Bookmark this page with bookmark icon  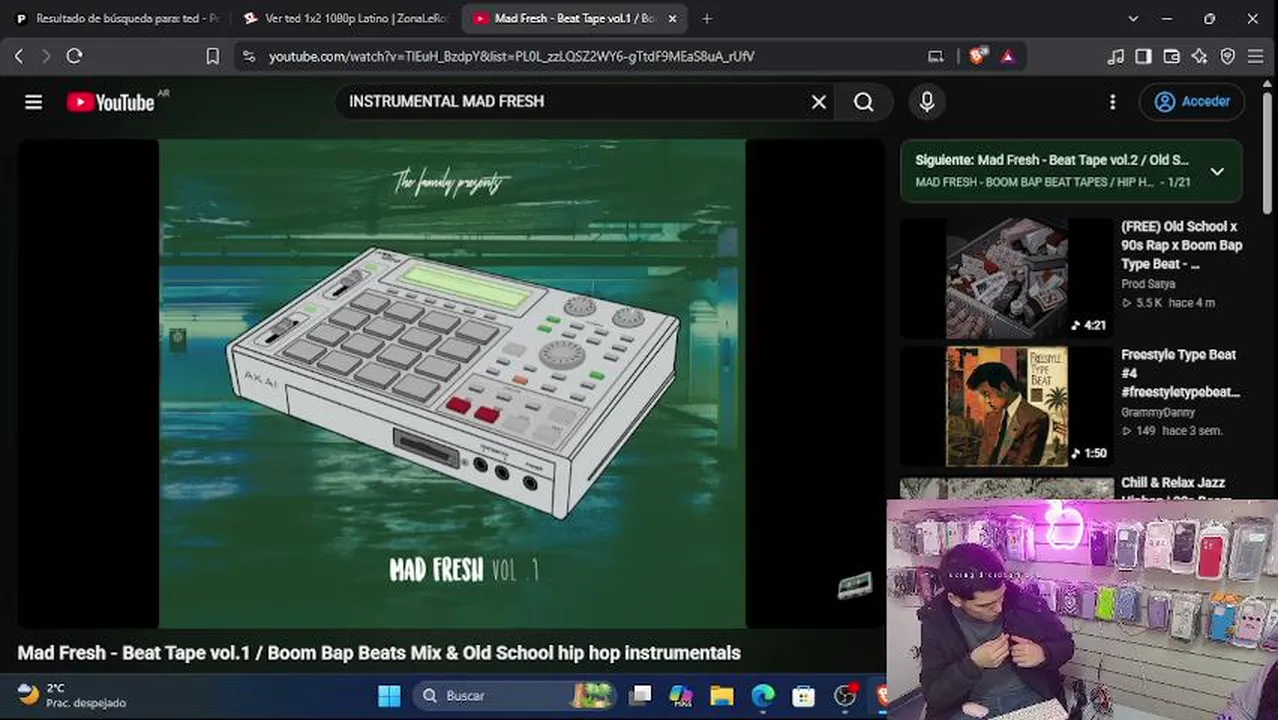tap(212, 56)
